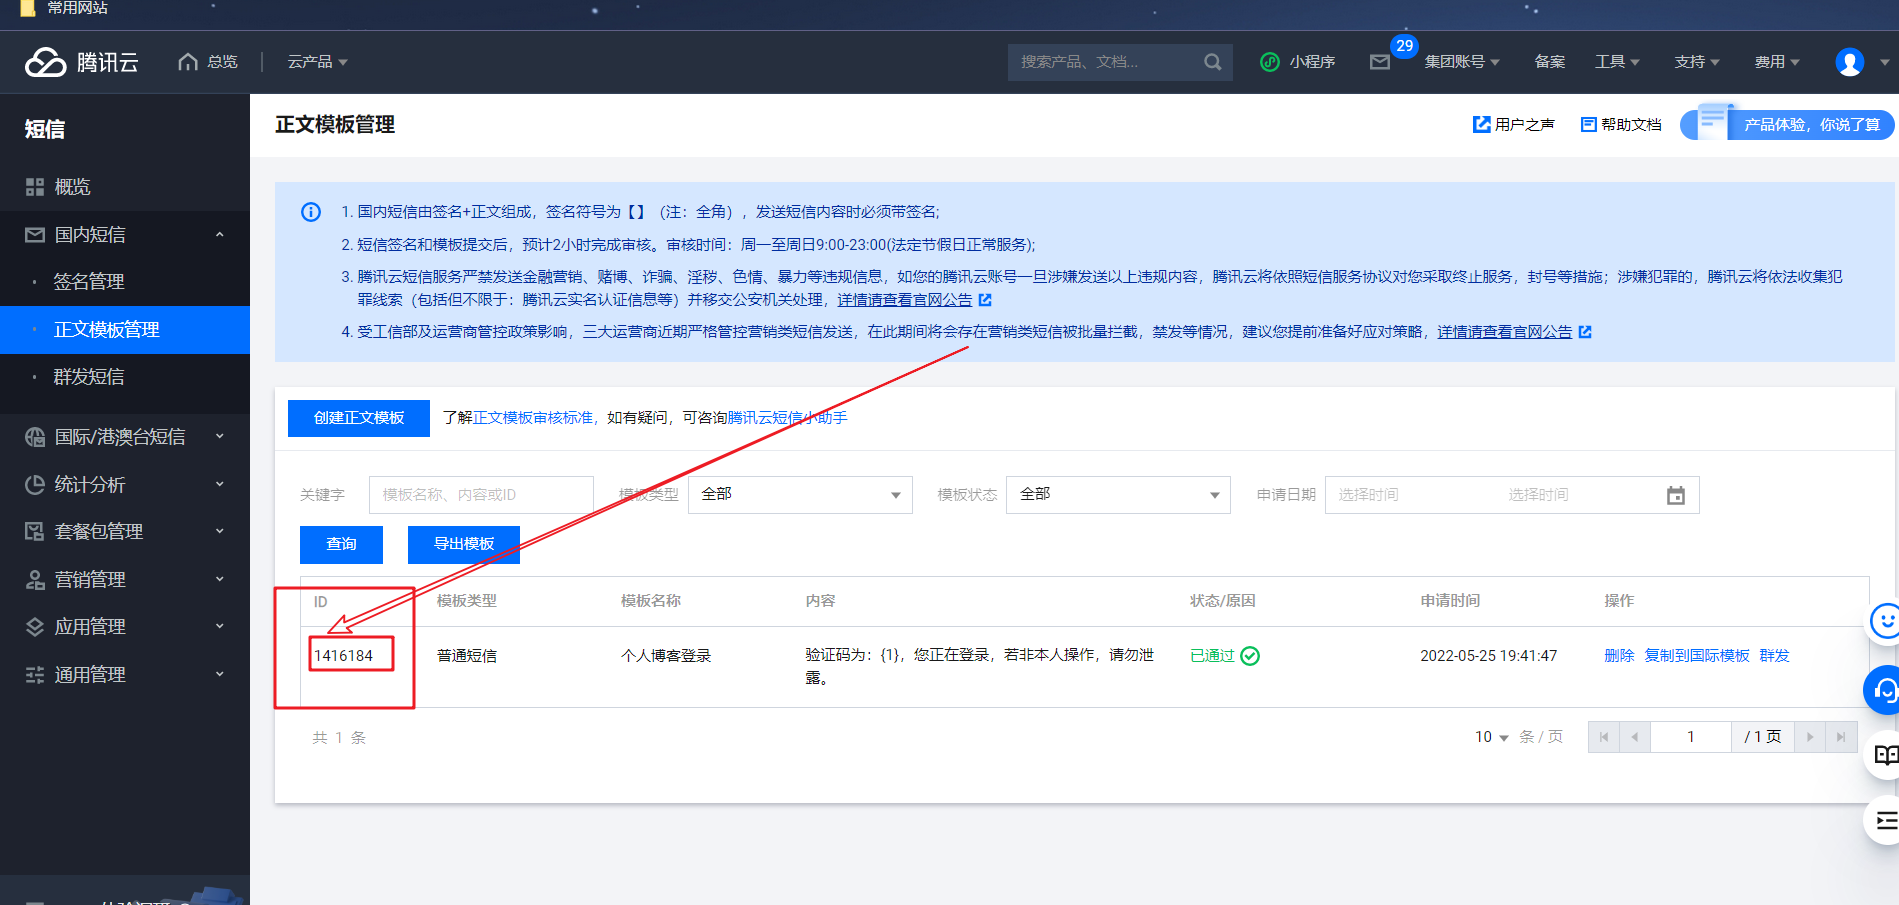Expand the 通用管理 sidebar section
The image size is (1899, 905).
(125, 675)
